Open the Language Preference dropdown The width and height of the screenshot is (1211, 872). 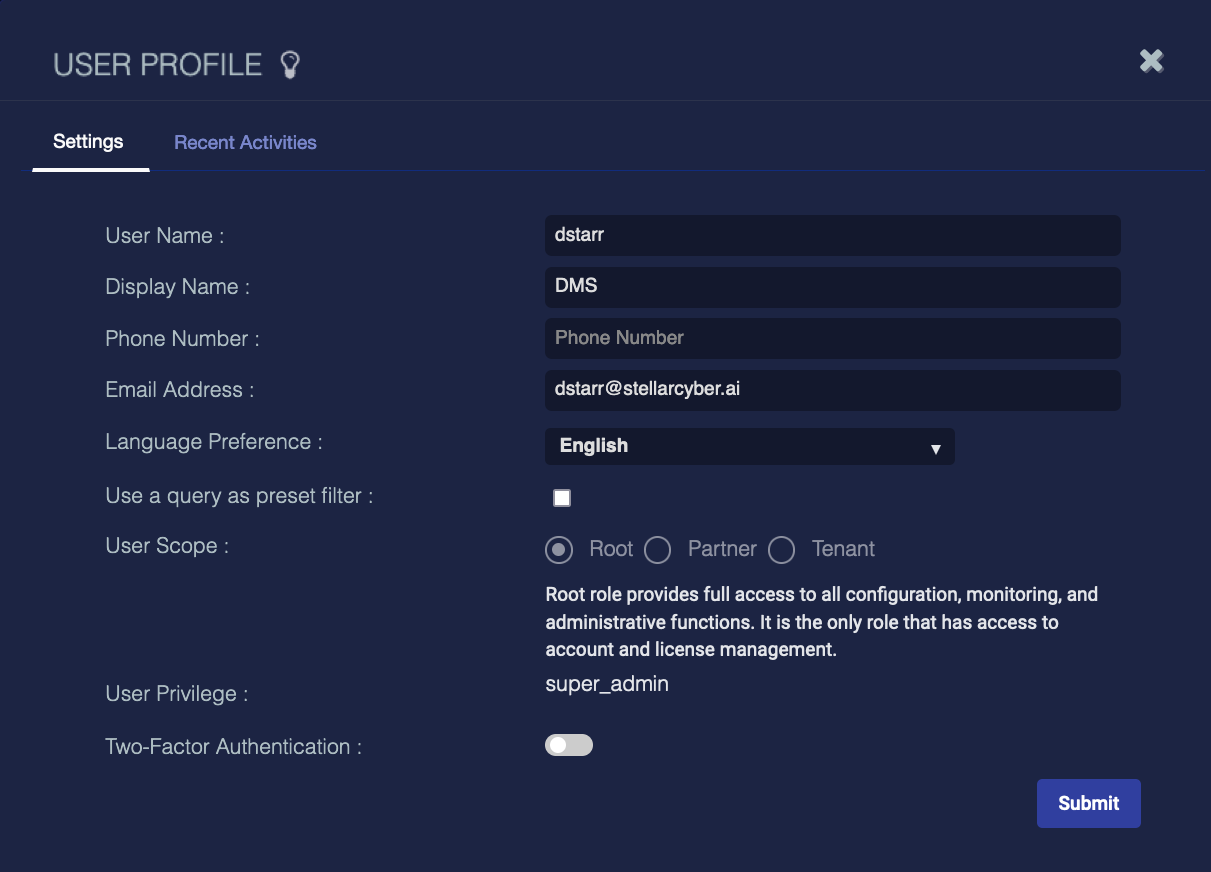pyautogui.click(x=748, y=446)
